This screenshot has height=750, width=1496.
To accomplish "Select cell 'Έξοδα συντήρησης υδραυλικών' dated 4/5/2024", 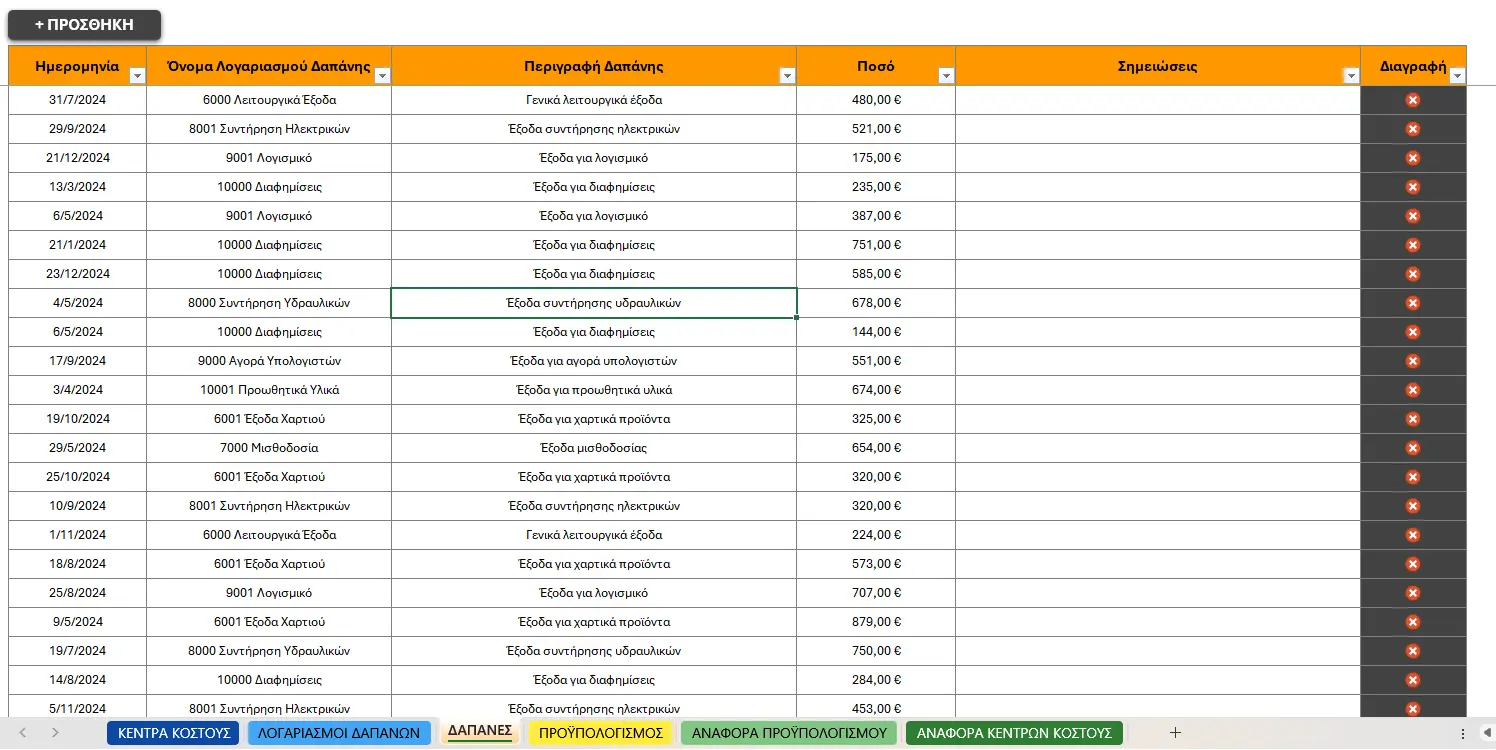I will (x=594, y=303).
